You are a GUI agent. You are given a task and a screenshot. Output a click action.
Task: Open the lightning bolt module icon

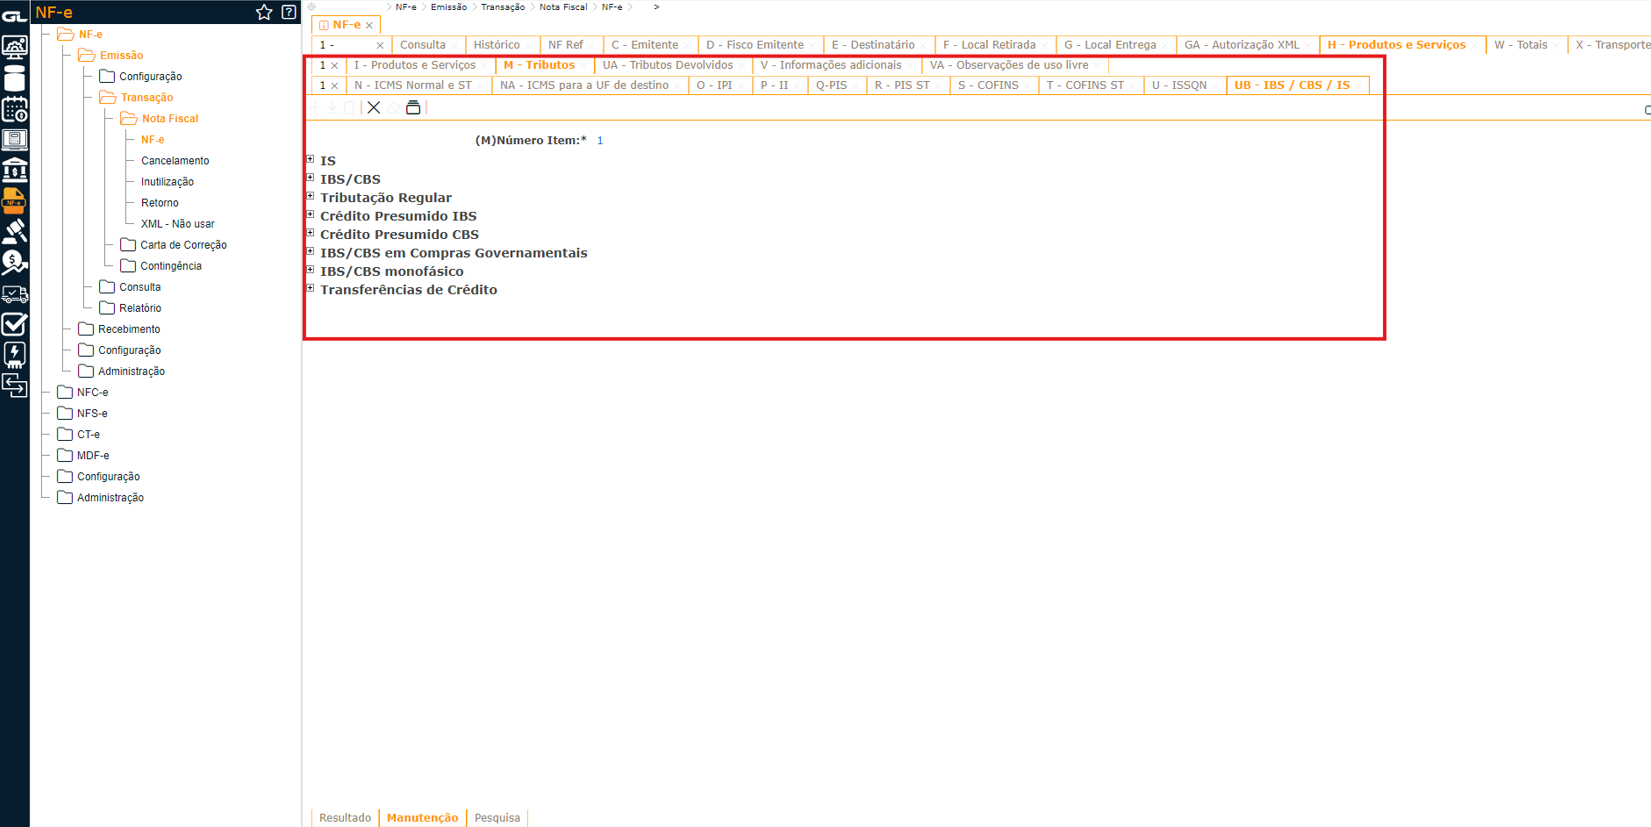click(x=14, y=355)
